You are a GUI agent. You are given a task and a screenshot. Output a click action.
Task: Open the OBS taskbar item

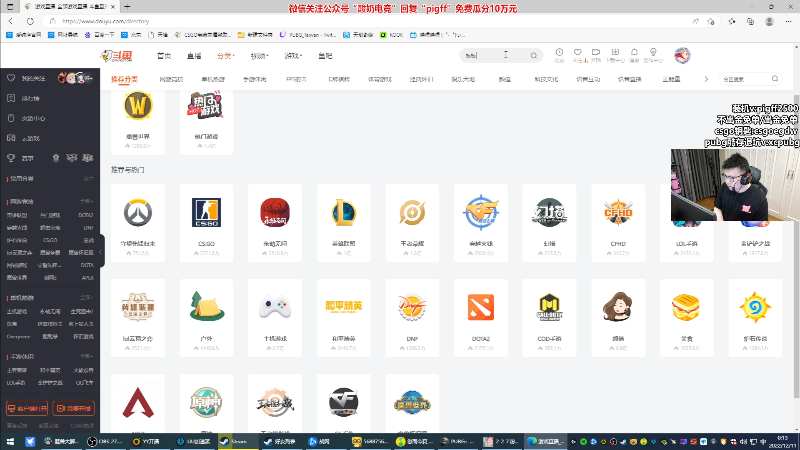click(x=105, y=441)
